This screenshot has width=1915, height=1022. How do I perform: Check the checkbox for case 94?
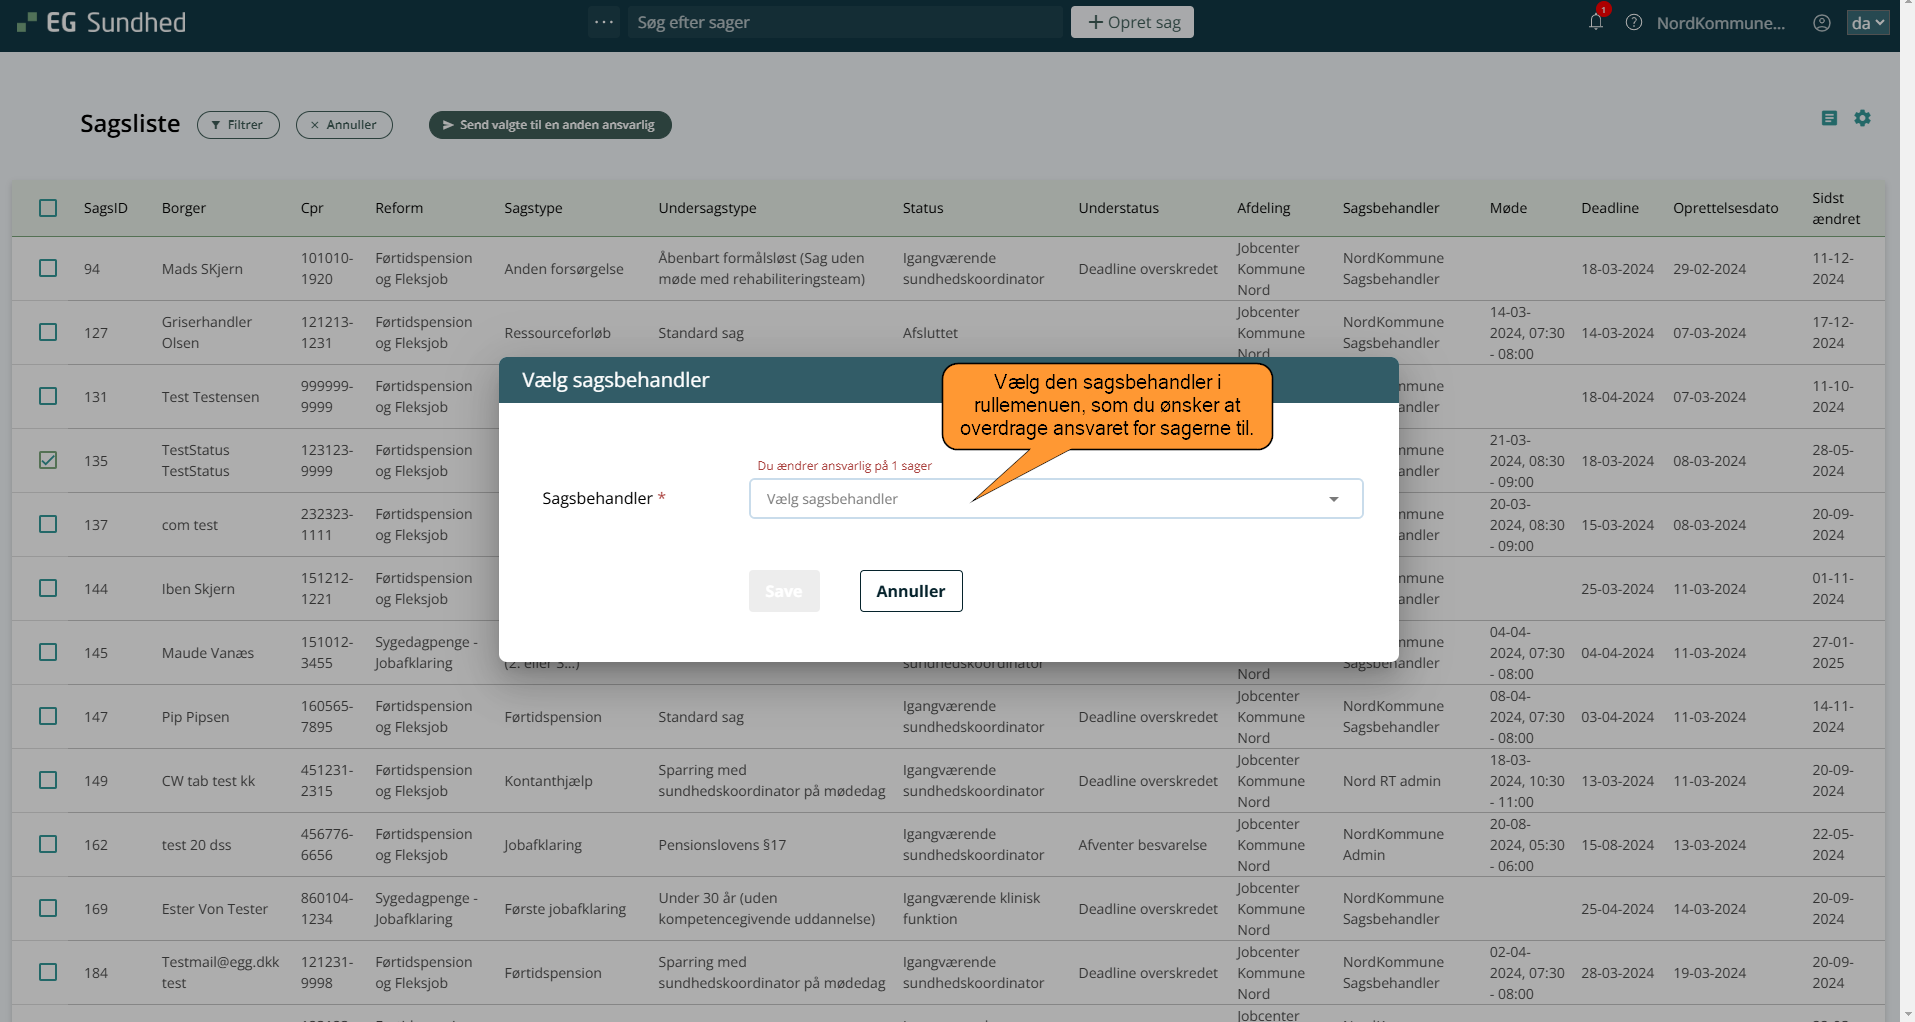48,268
